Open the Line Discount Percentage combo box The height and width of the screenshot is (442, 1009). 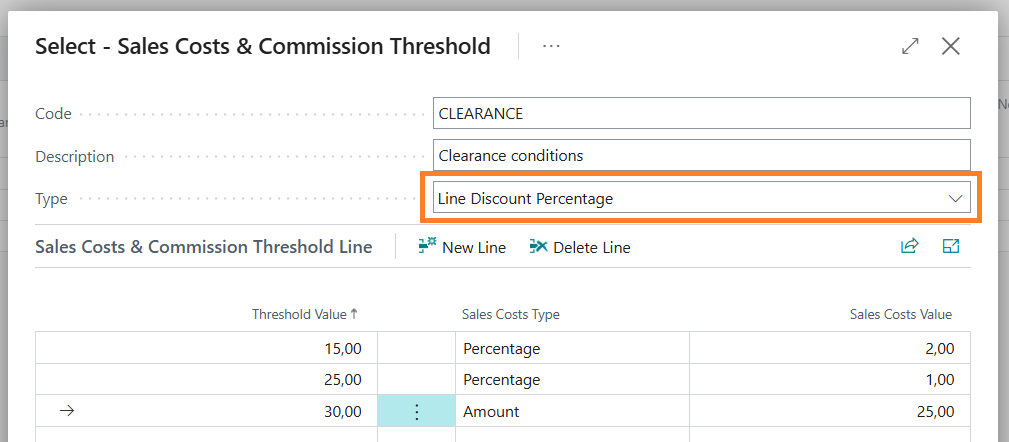tap(701, 198)
